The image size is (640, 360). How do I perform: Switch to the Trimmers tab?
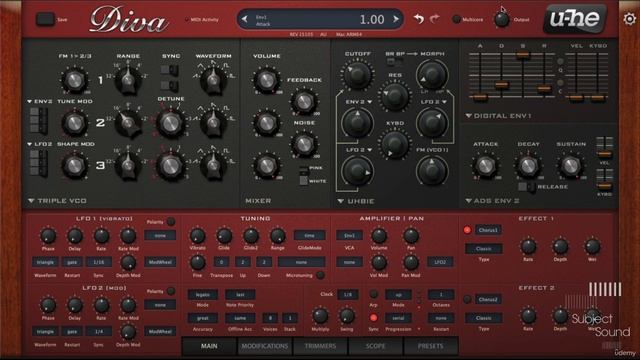[x=320, y=346]
